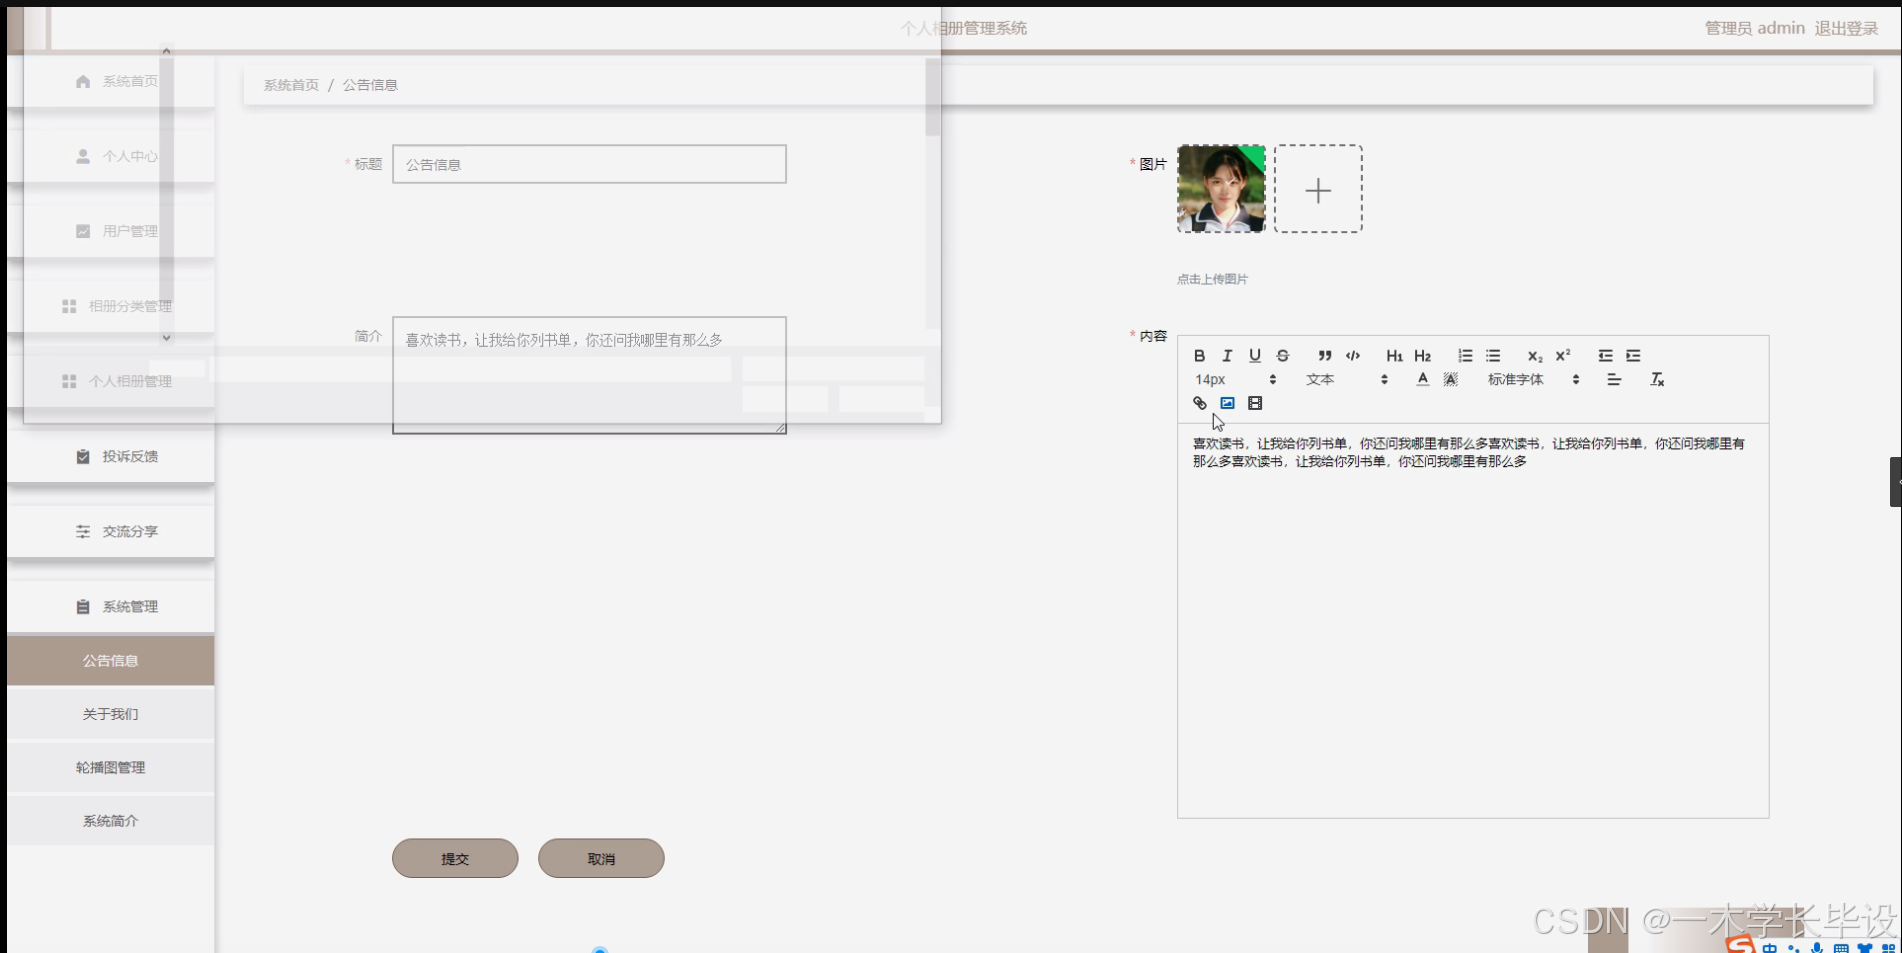The height and width of the screenshot is (953, 1902).
Task: Click the Sogou input method tray icon
Action: pos(1739,944)
